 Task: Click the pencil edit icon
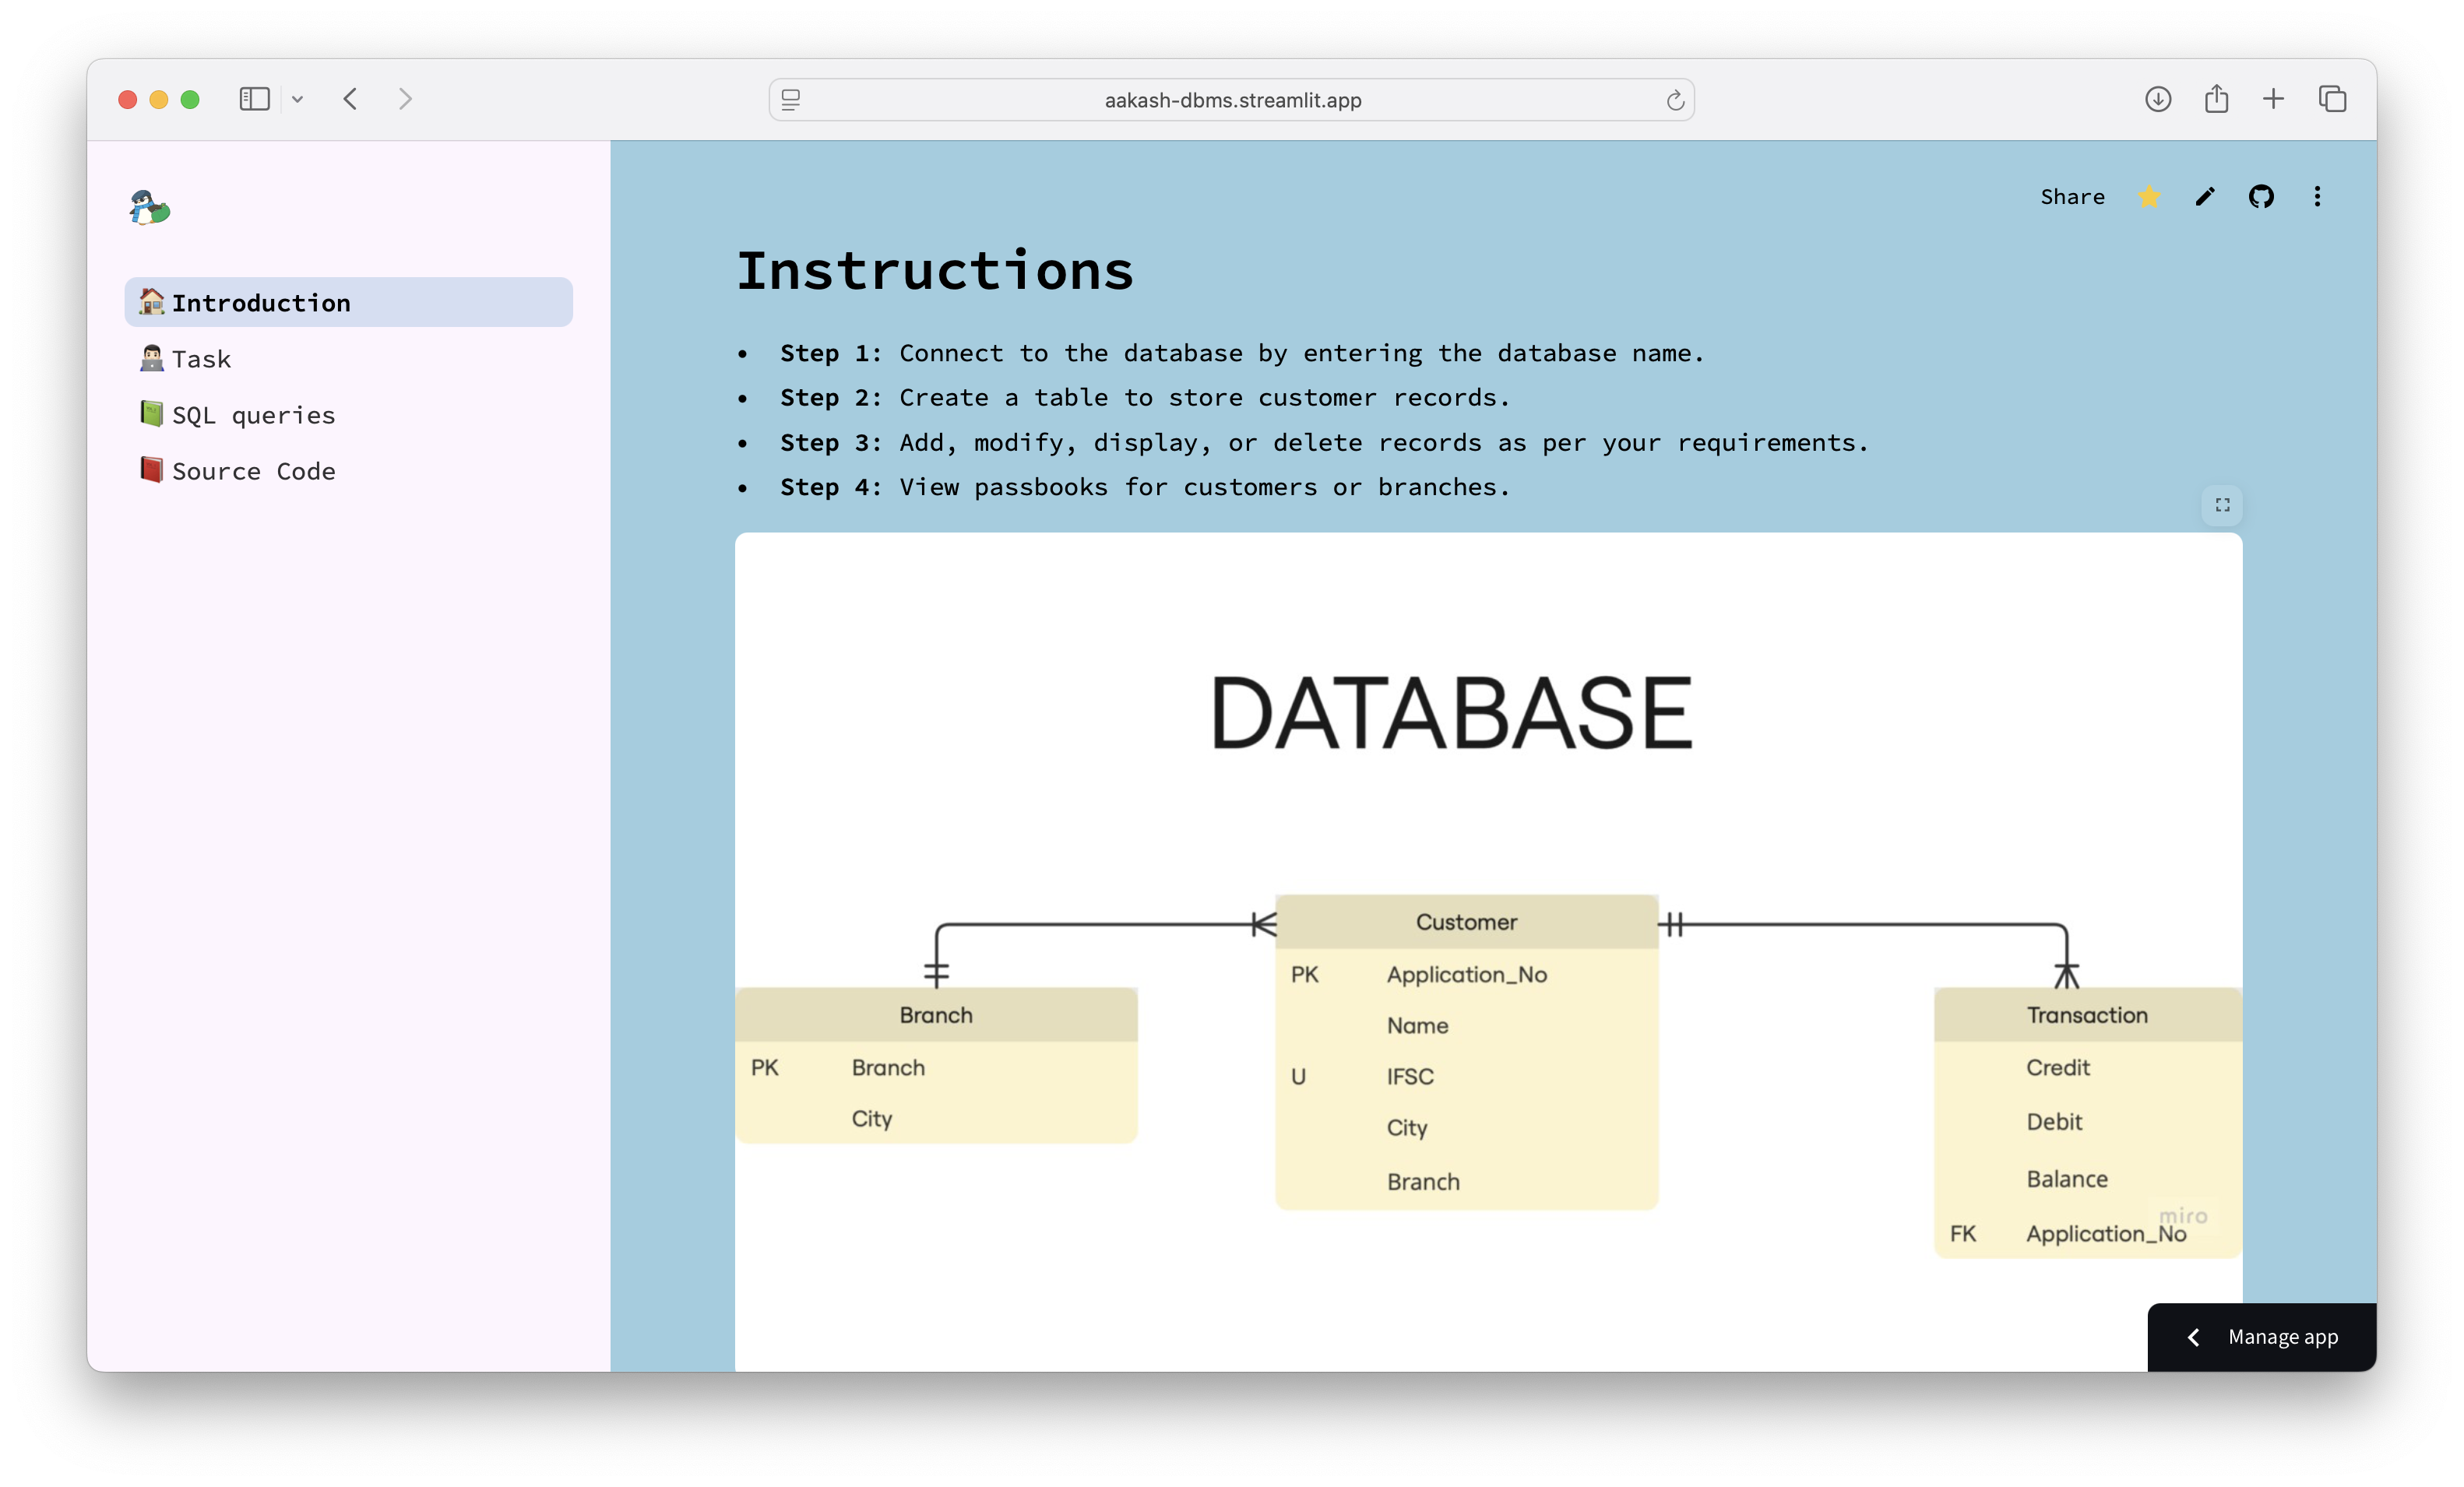coord(2205,197)
